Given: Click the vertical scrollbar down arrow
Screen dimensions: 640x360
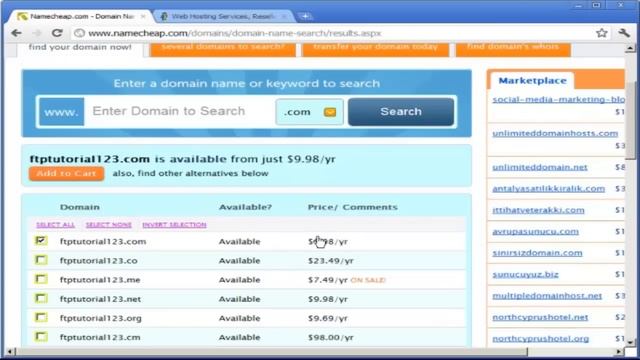Looking at the screenshot, I should [x=630, y=342].
